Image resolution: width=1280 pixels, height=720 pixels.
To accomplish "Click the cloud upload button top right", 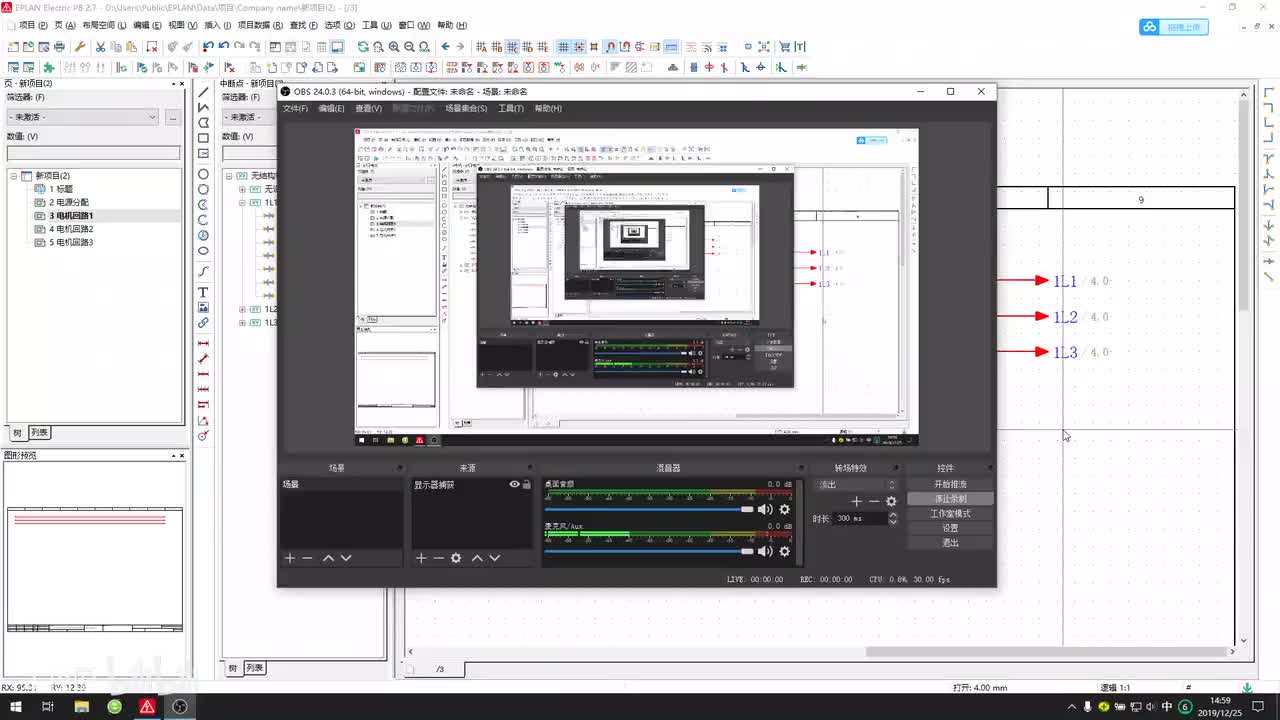I will click(1174, 27).
